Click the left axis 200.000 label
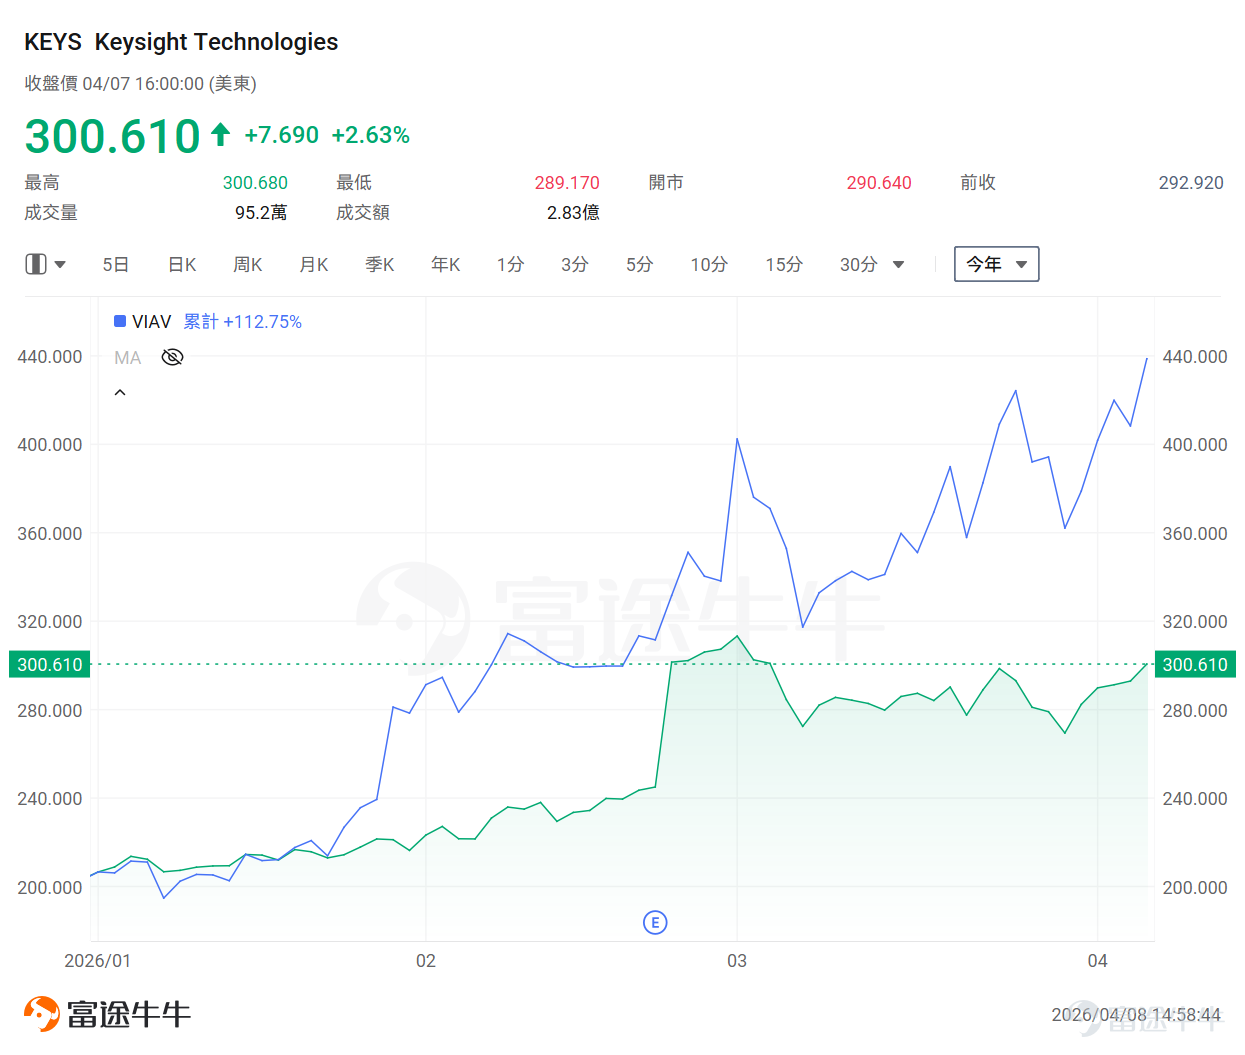 tap(50, 888)
